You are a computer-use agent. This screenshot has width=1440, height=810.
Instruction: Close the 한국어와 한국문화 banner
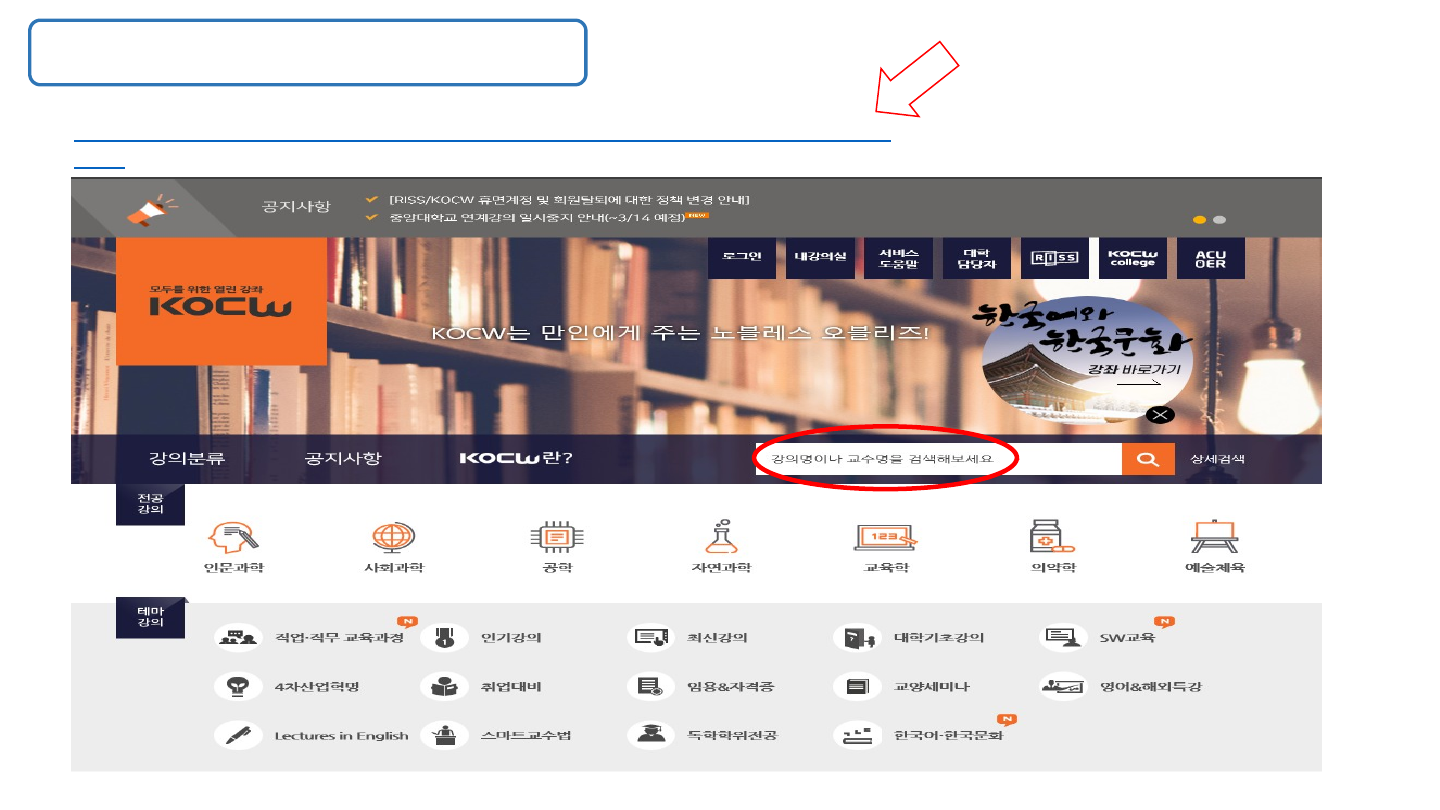pyautogui.click(x=1160, y=415)
